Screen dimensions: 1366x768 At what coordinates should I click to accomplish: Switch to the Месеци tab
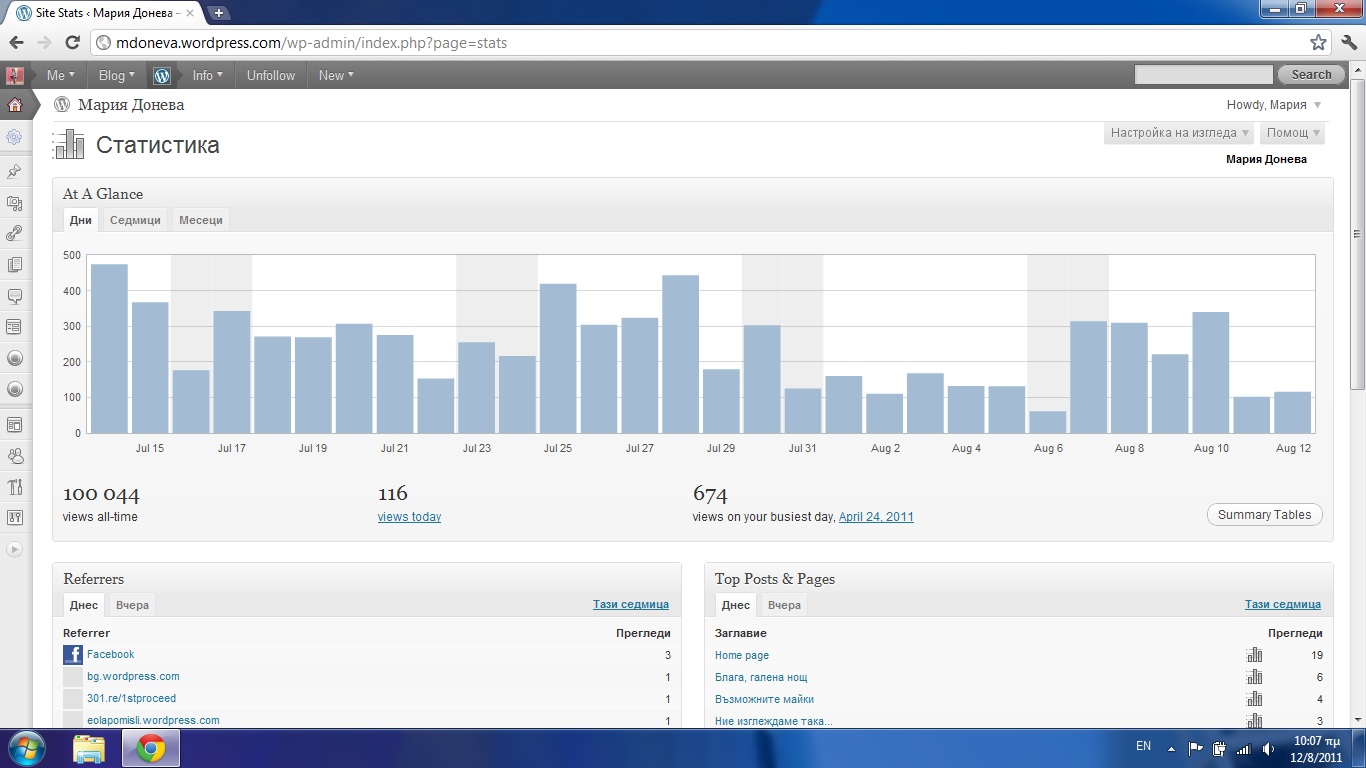coord(201,220)
